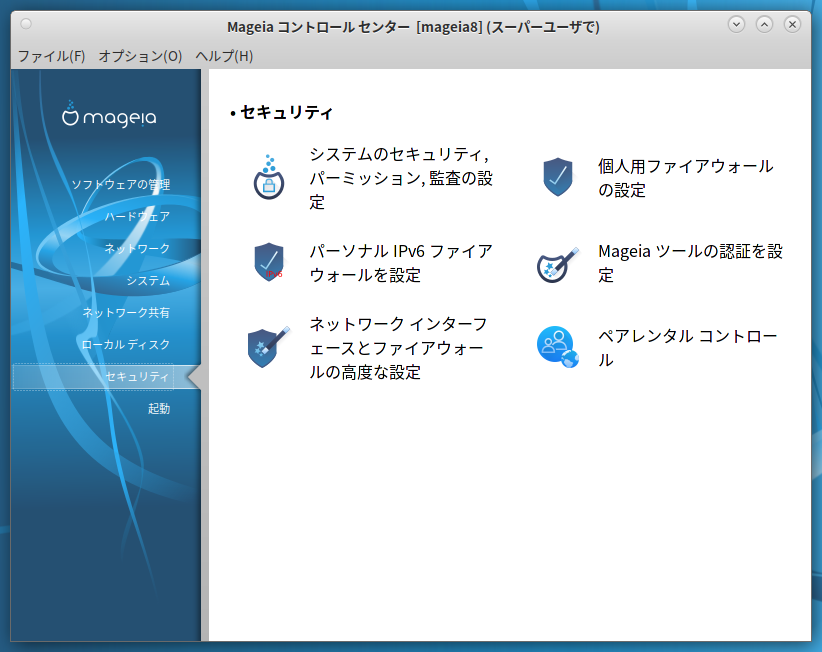Click the Mageia logo in sidebar
Viewport: 822px width, 652px height.
coord(109,115)
